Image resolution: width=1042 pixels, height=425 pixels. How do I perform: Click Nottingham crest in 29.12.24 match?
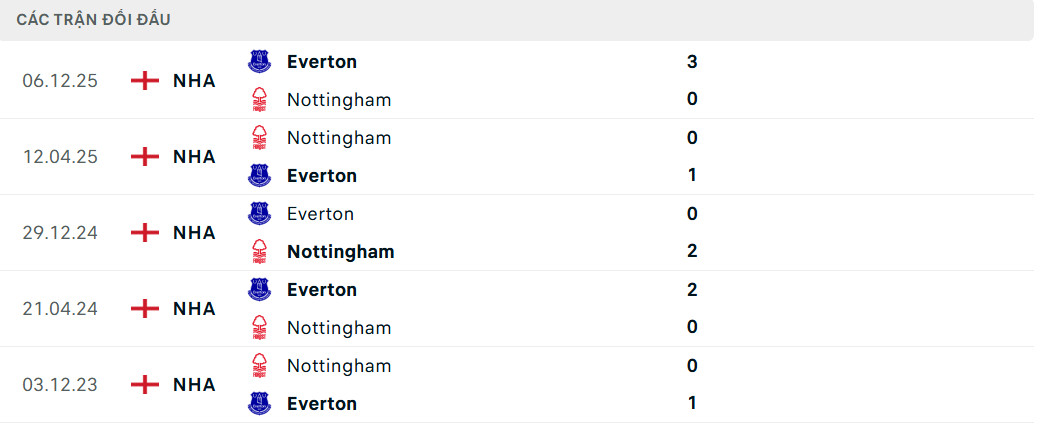click(x=259, y=251)
